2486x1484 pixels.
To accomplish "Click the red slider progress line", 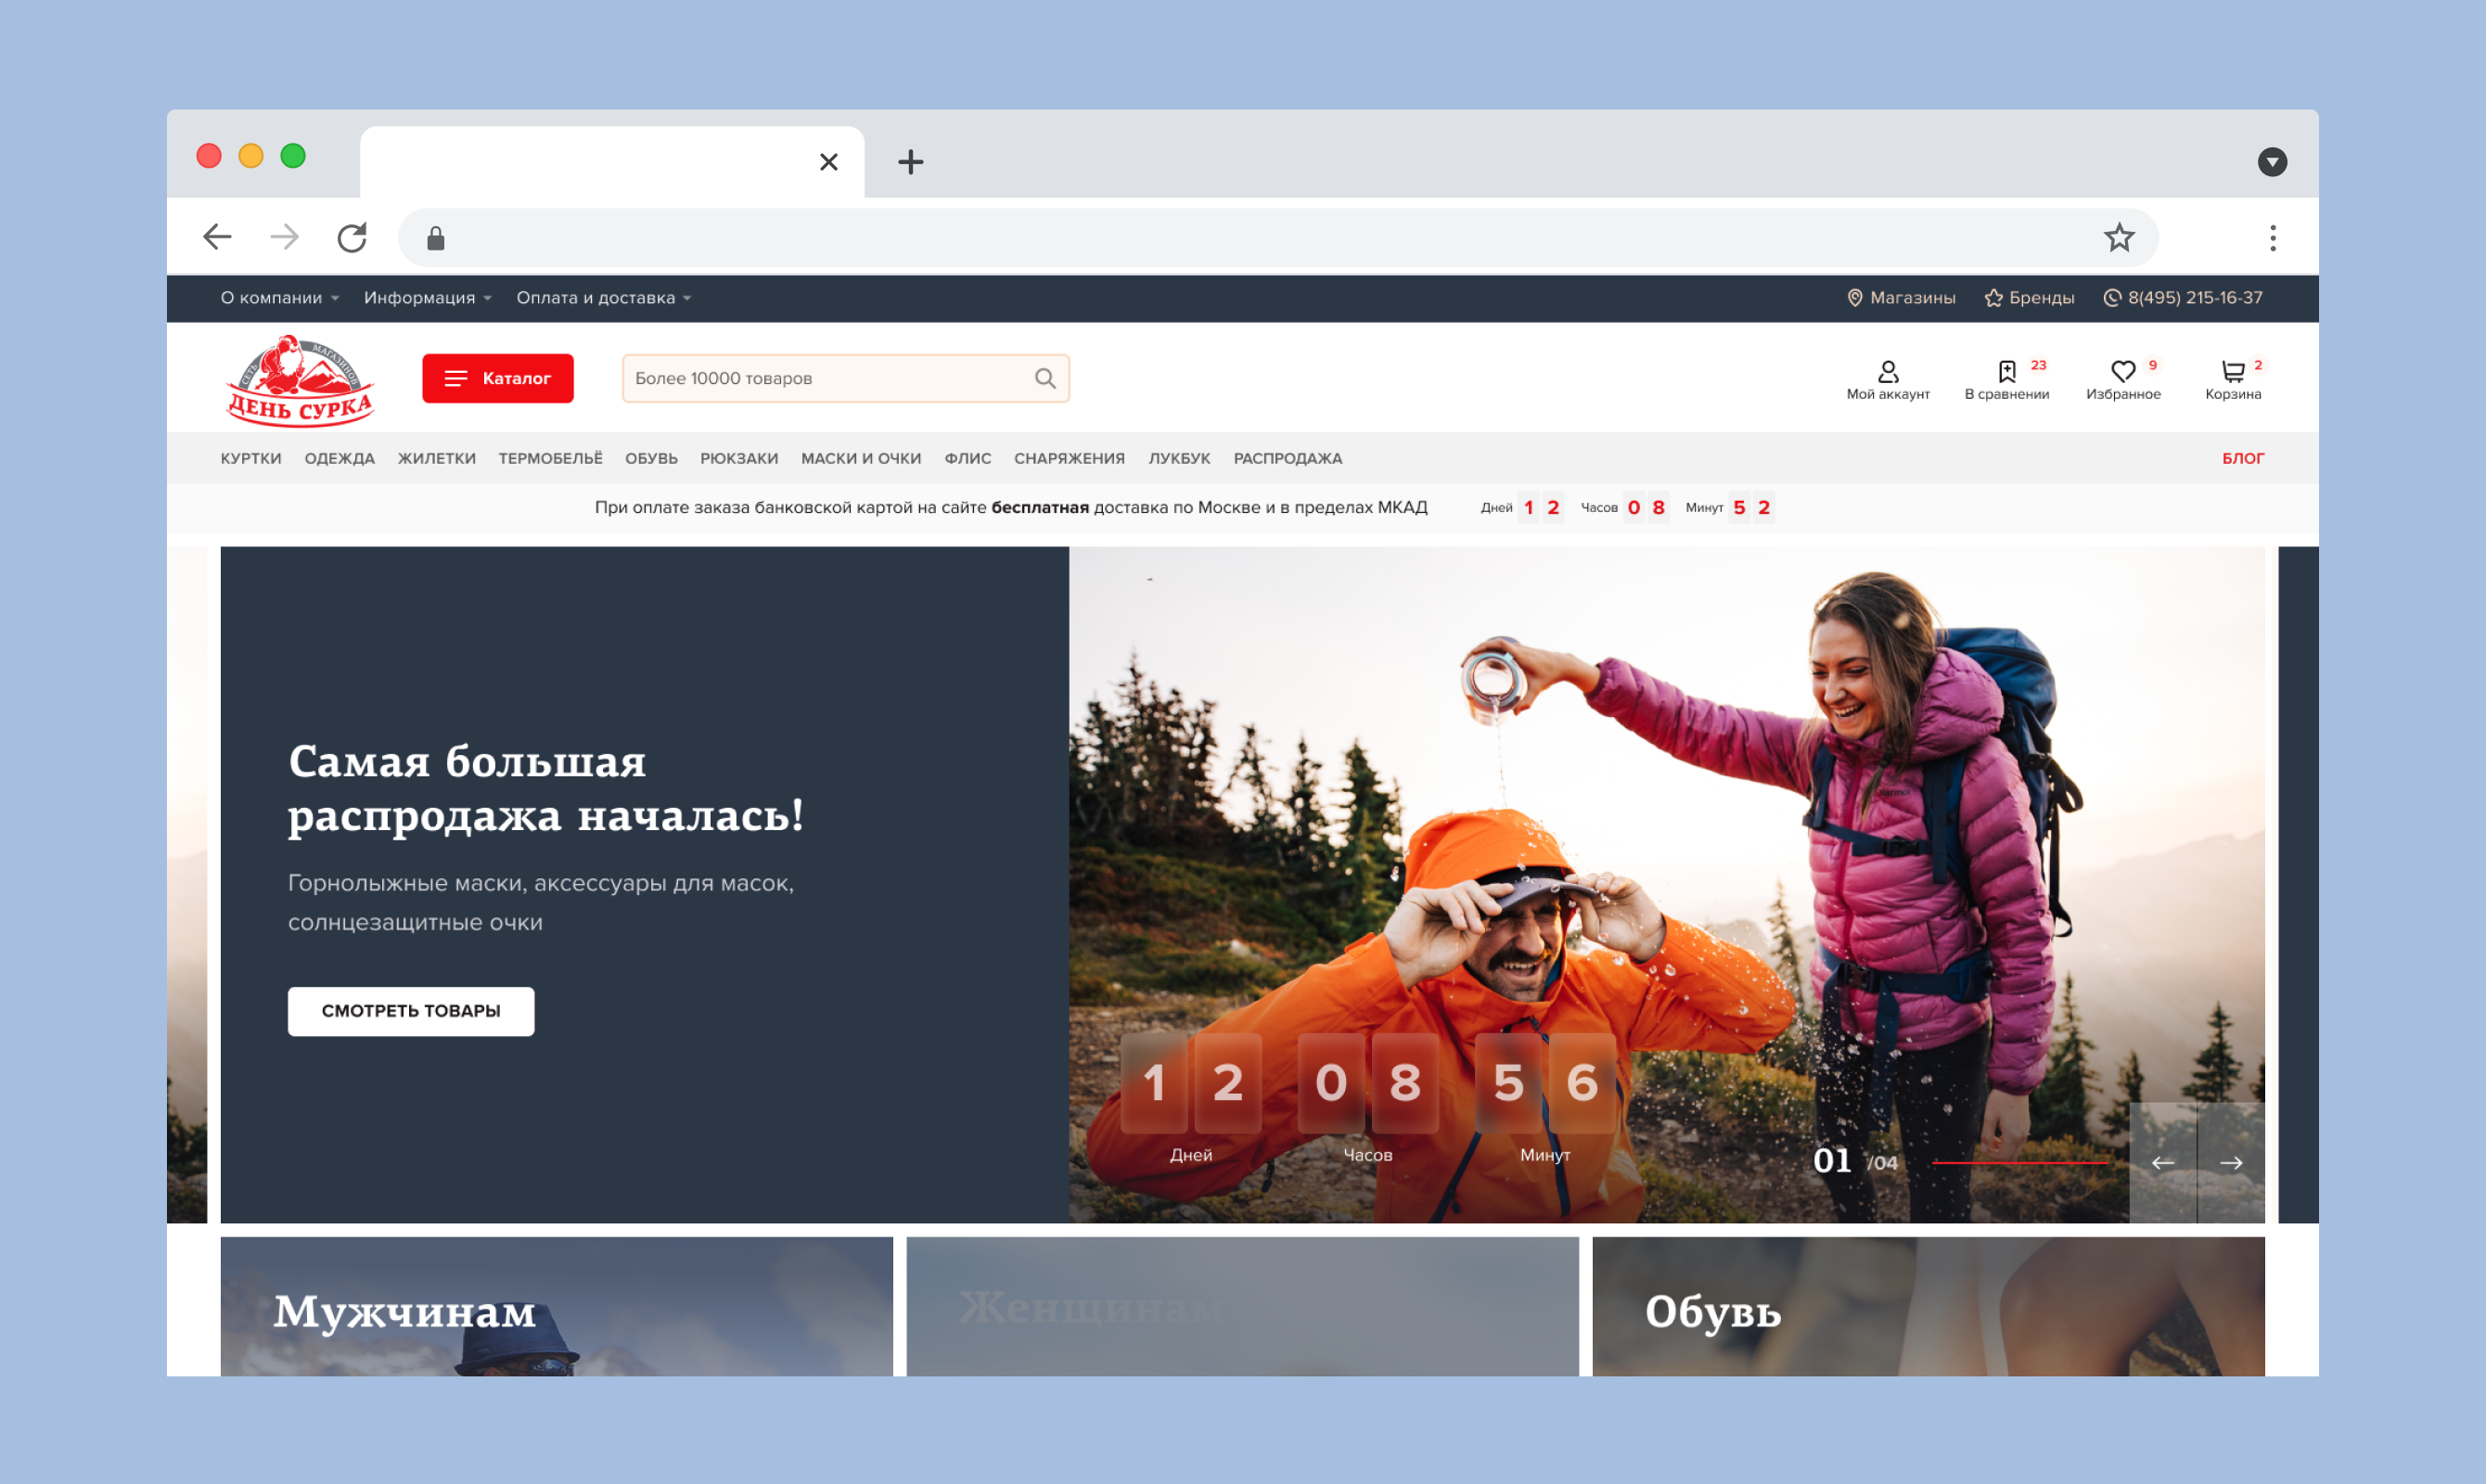I will [x=2021, y=1163].
